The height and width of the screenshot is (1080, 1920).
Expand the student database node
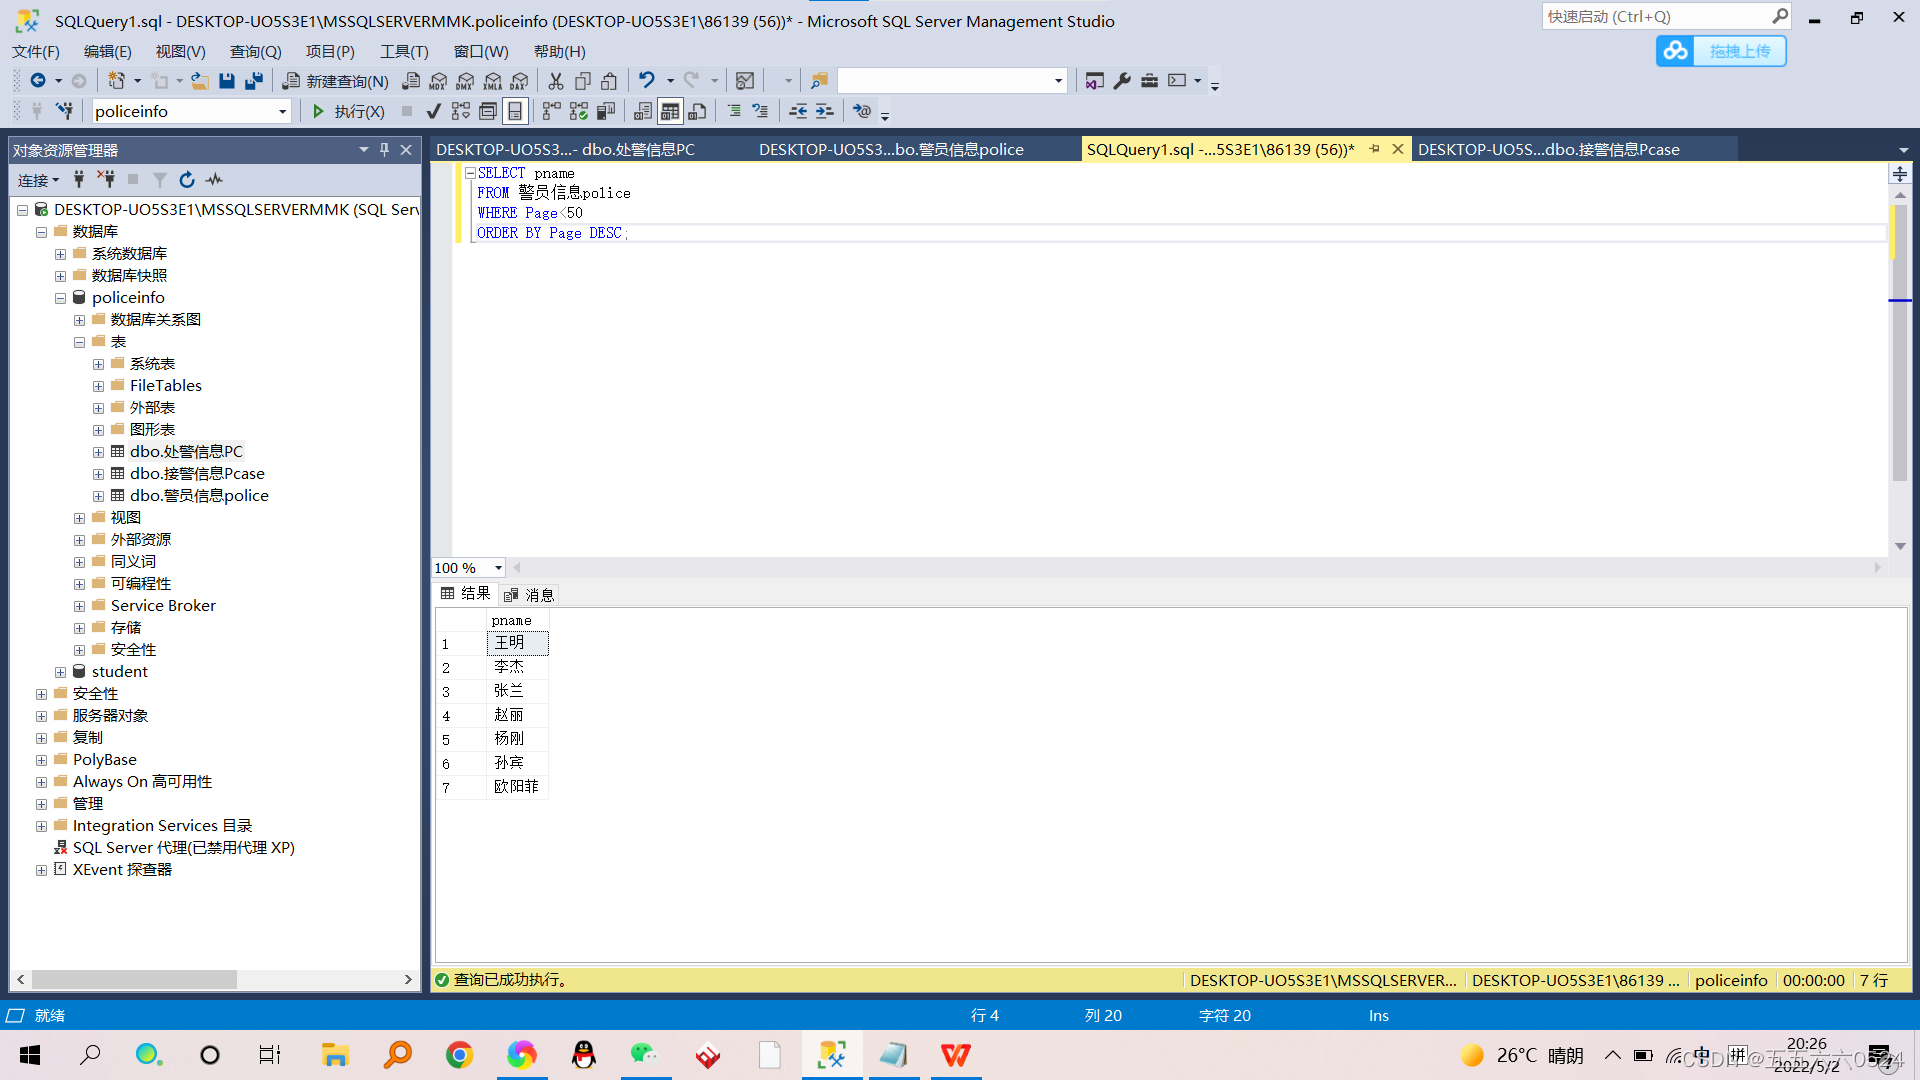[61, 671]
